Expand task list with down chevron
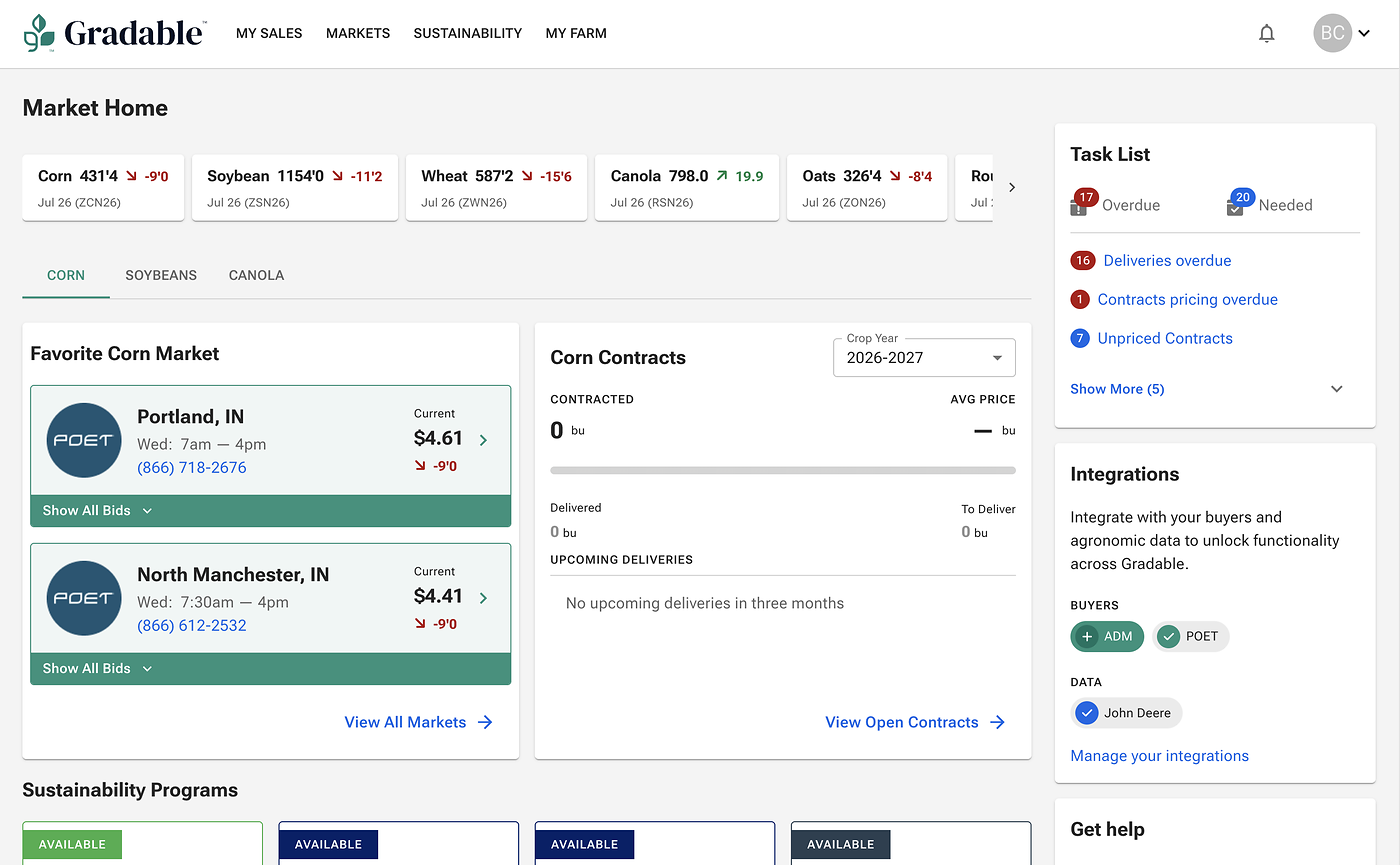 [1337, 389]
